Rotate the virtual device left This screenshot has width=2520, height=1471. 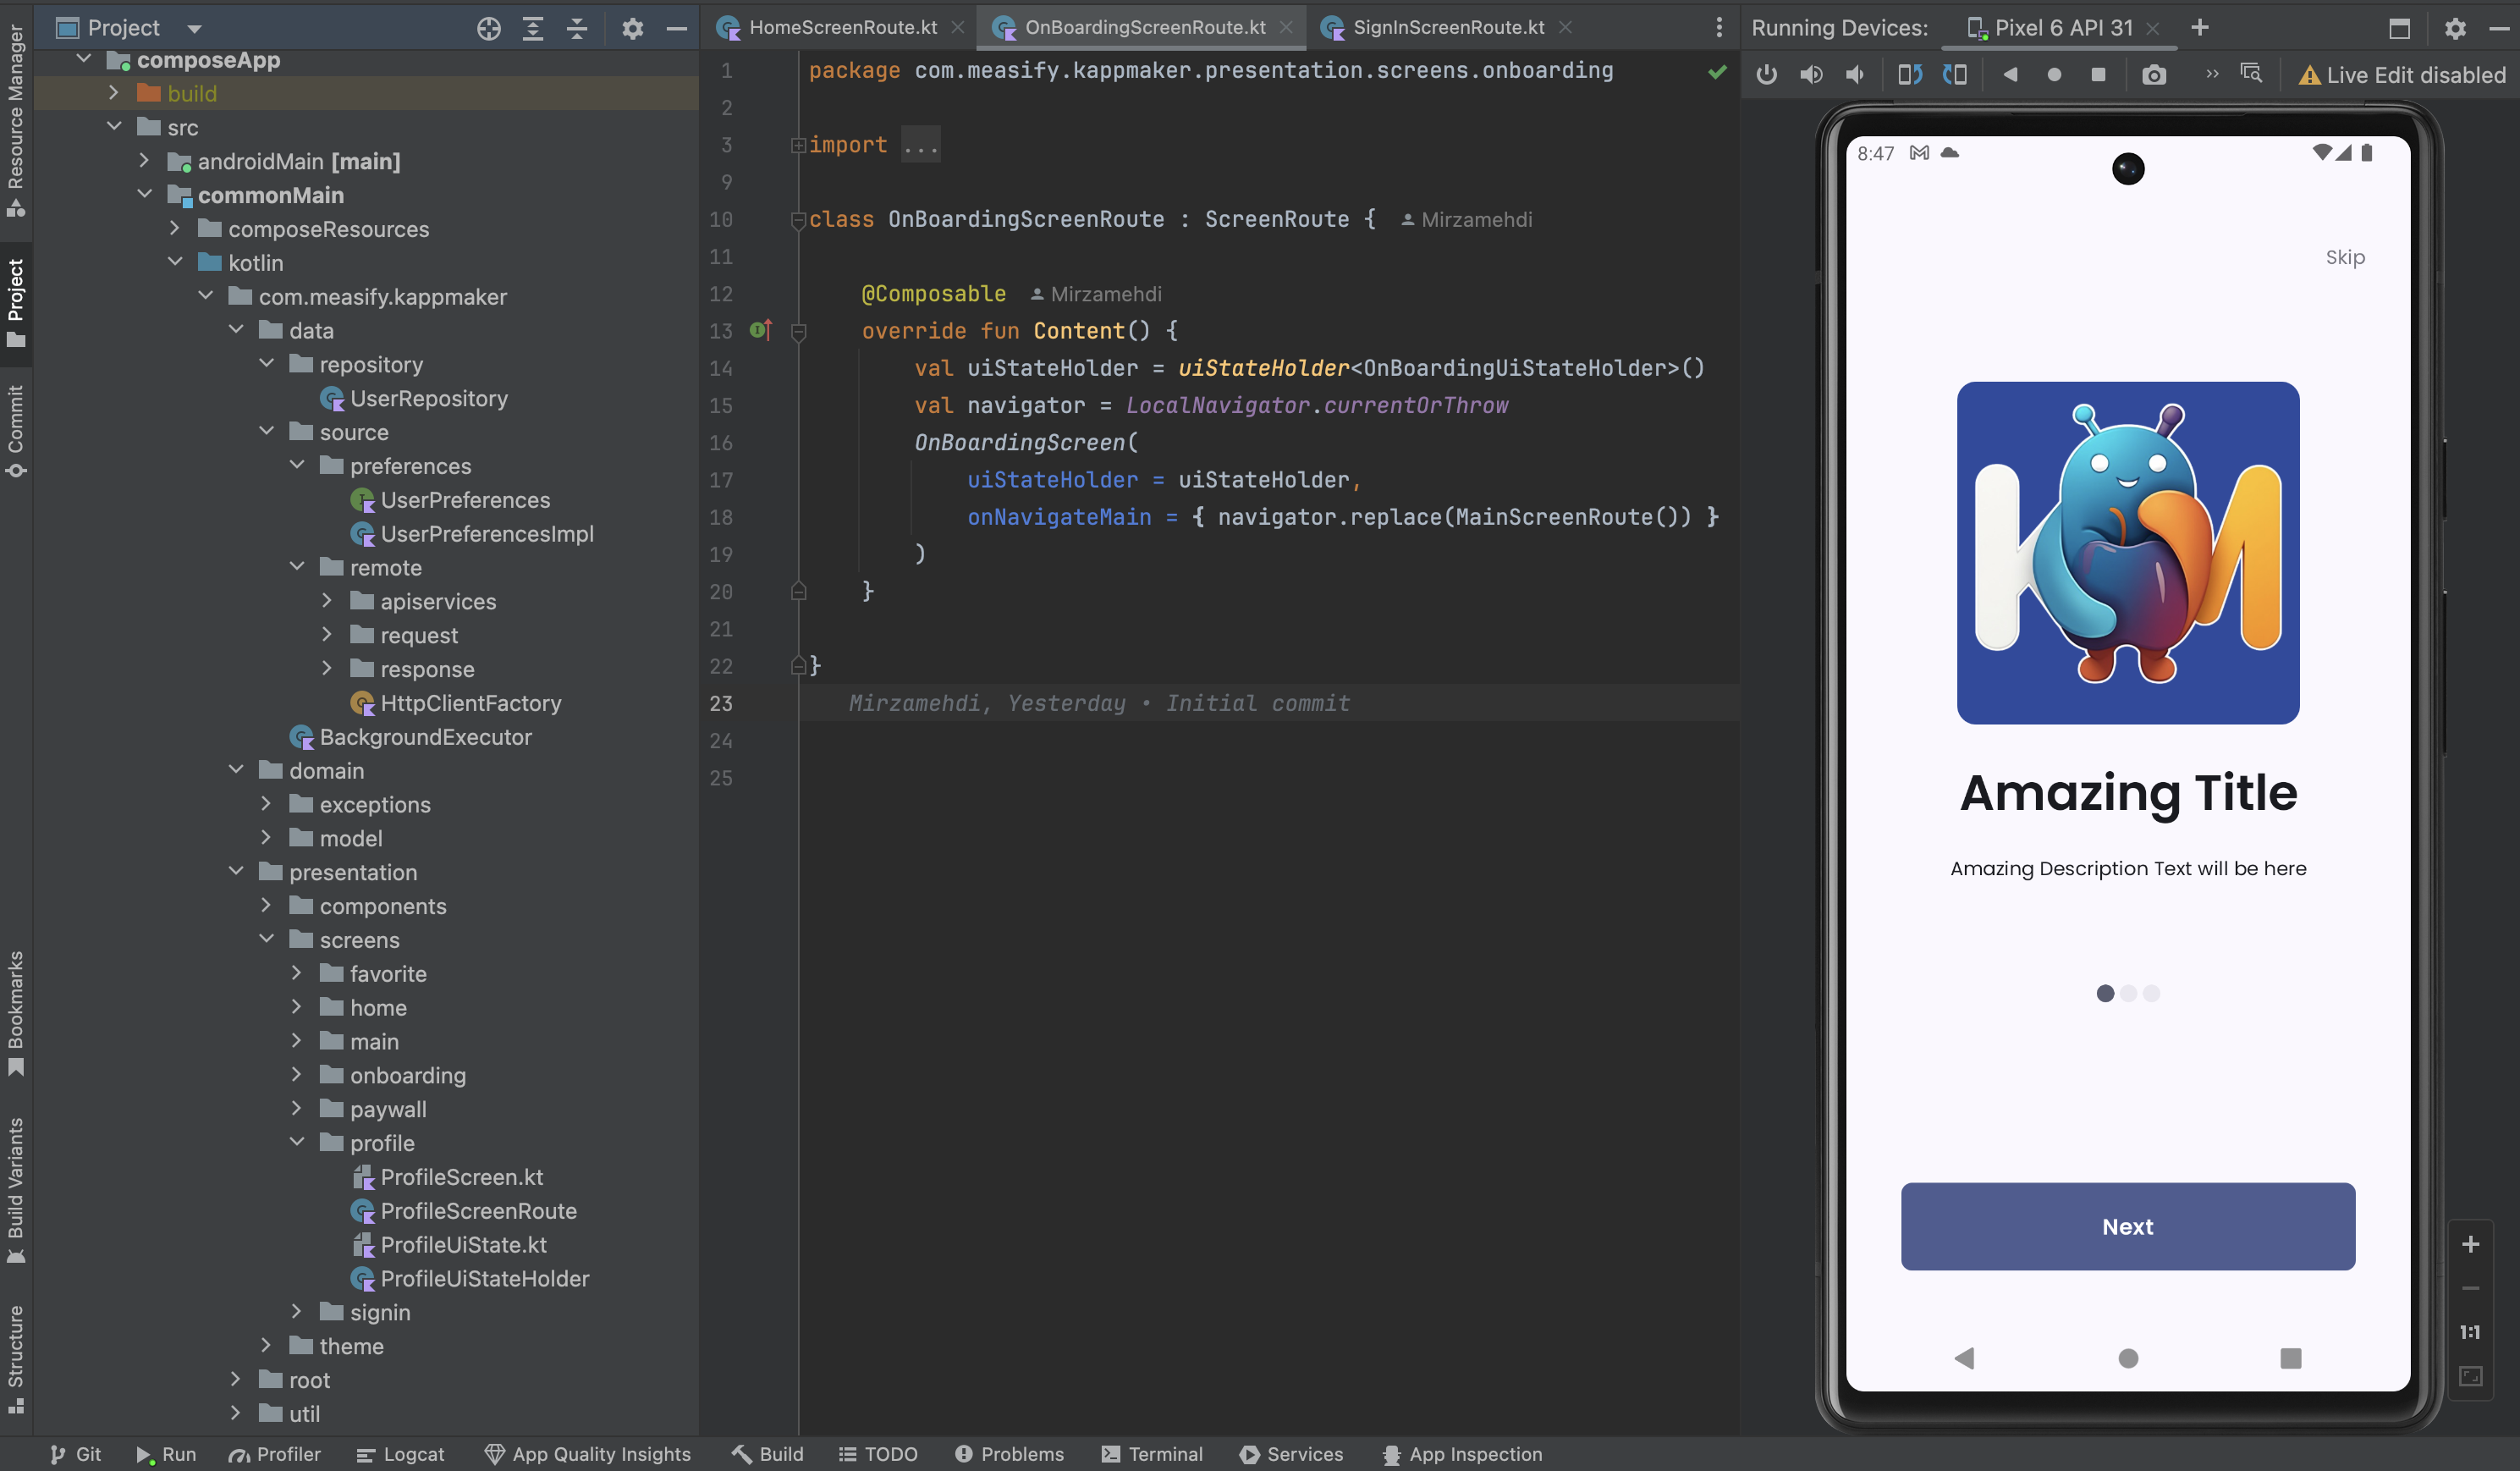[1910, 74]
